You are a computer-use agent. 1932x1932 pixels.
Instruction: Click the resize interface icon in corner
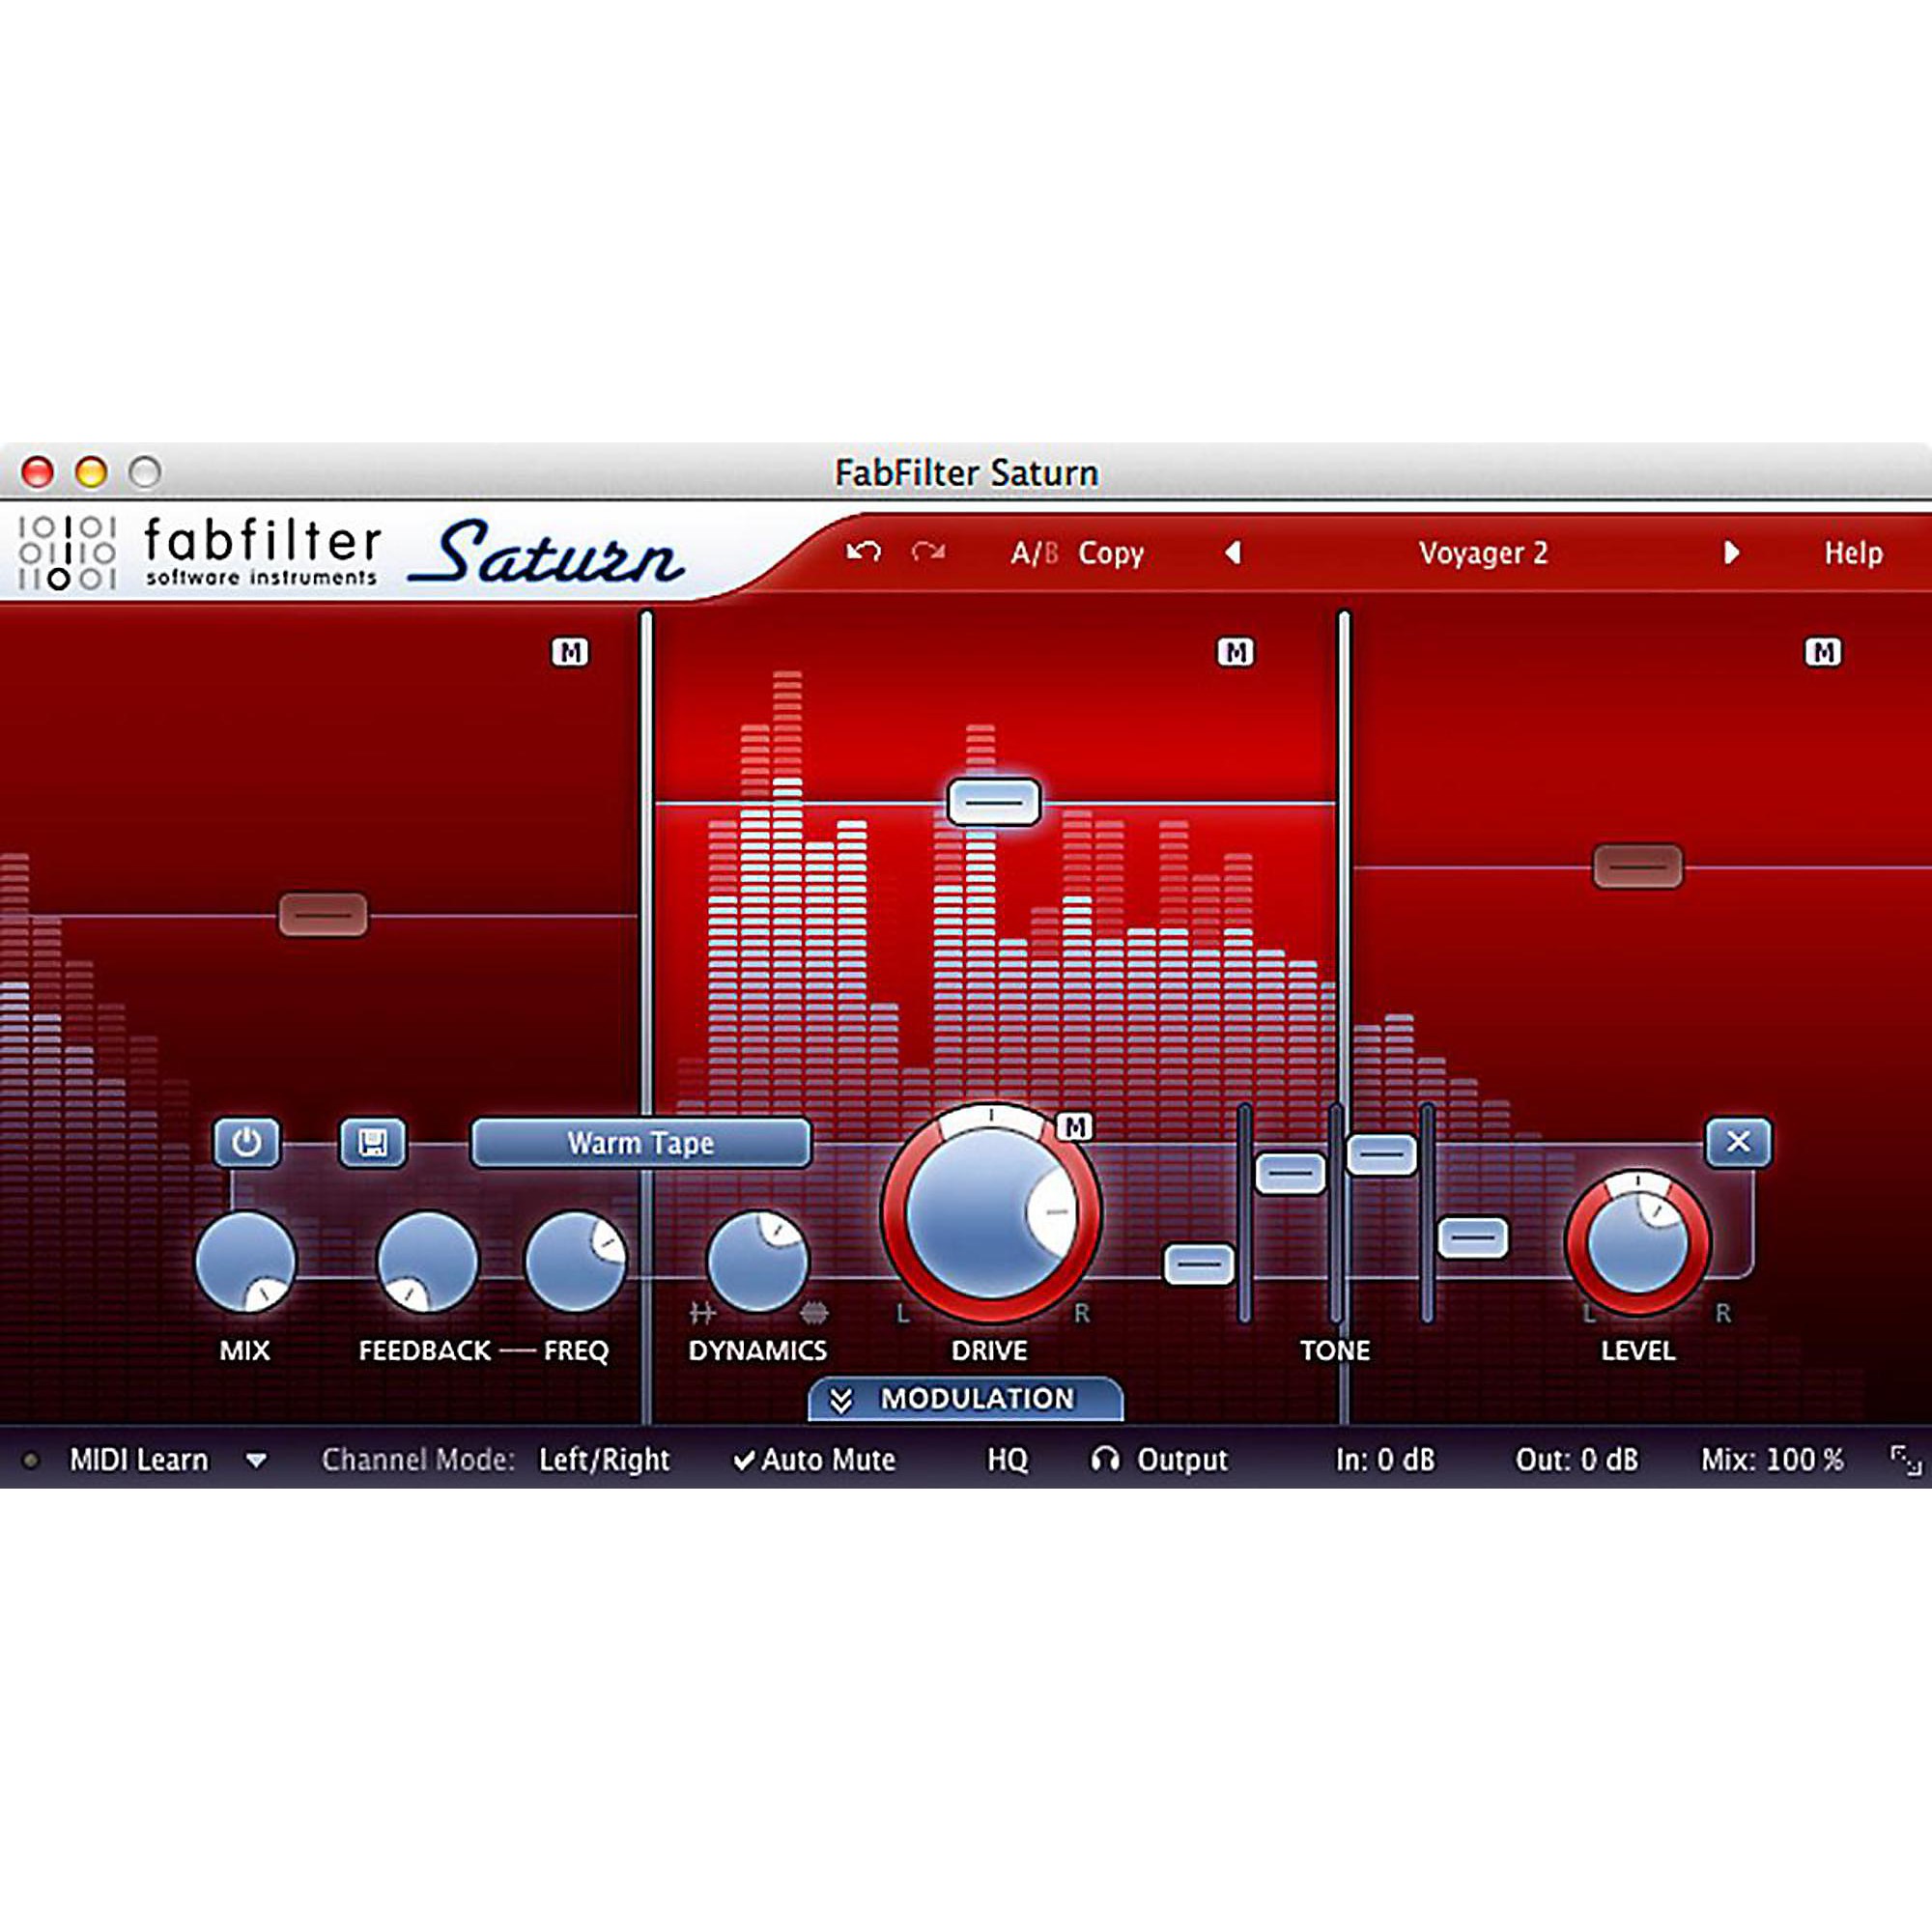click(x=1905, y=1461)
